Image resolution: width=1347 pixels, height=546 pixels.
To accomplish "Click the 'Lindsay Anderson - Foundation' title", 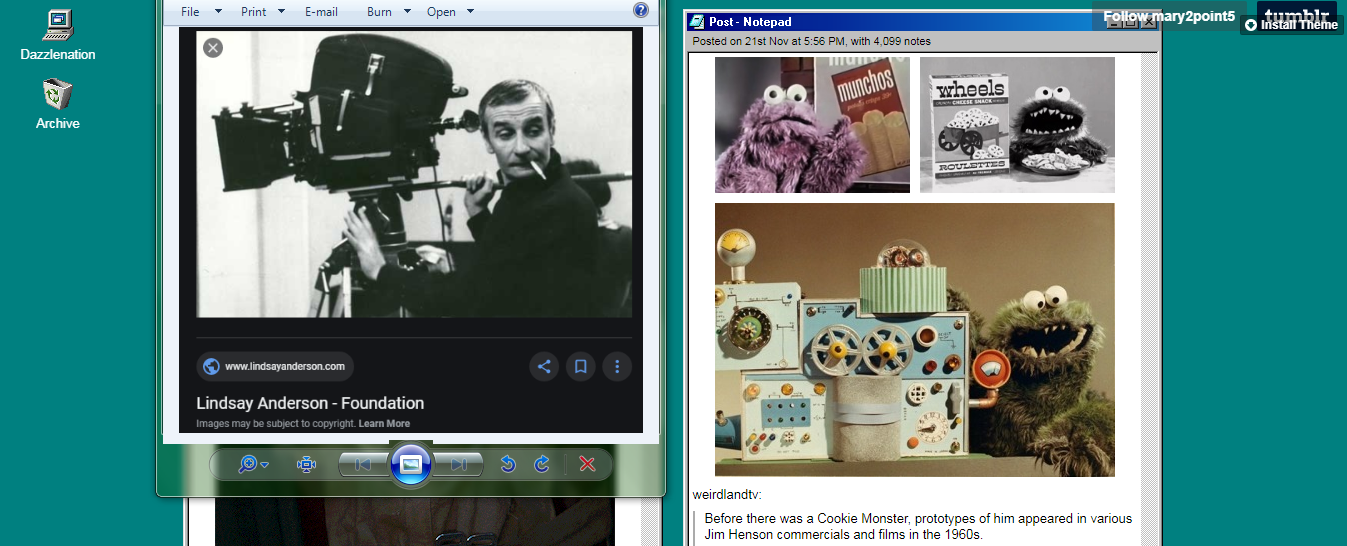I will (310, 403).
